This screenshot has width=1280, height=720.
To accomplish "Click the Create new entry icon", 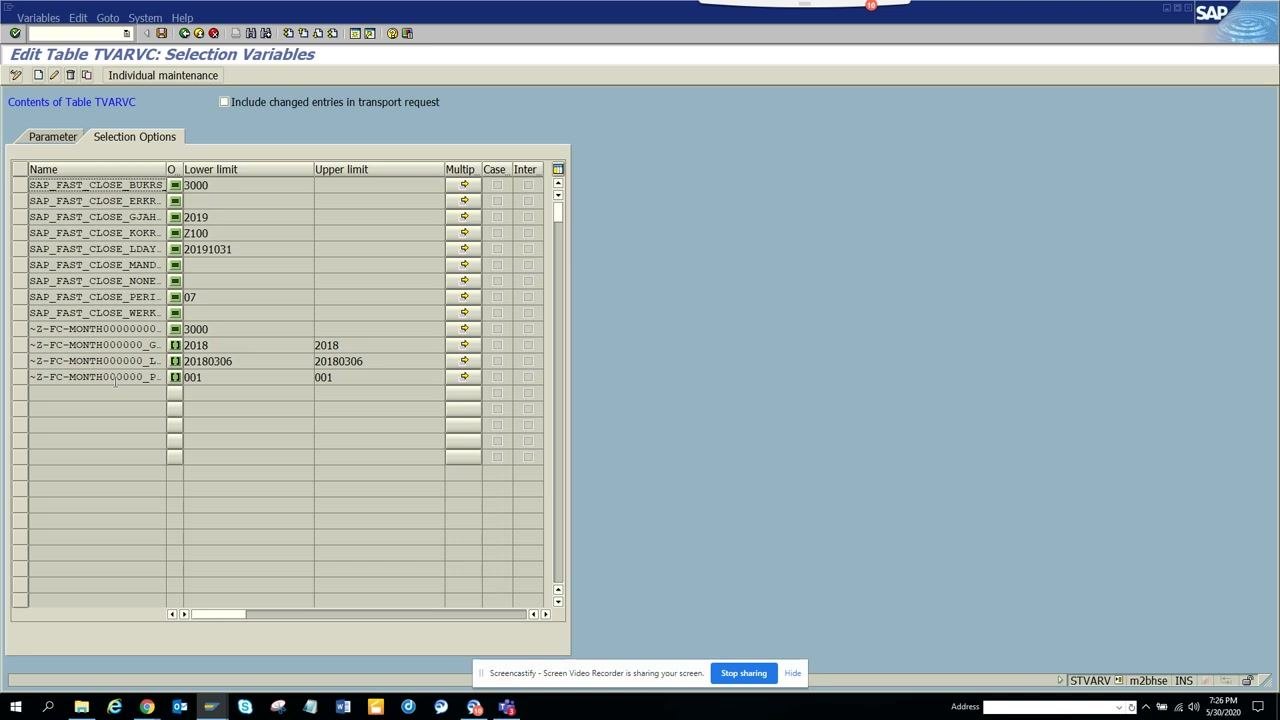I will coord(38,75).
